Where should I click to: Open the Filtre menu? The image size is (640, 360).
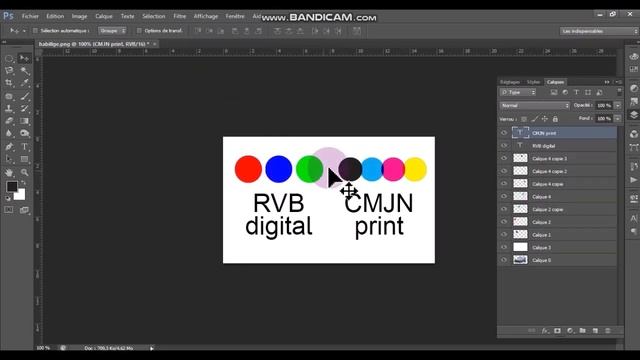[x=180, y=16]
